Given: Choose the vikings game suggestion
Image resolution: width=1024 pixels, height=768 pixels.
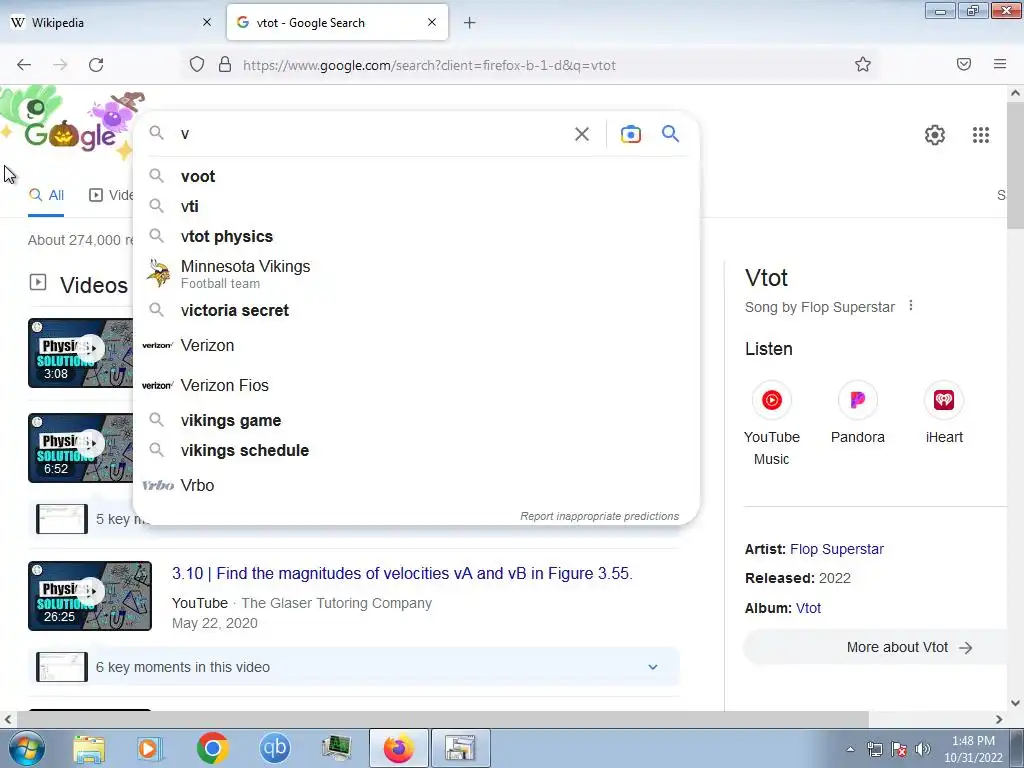Looking at the screenshot, I should (x=416, y=421).
